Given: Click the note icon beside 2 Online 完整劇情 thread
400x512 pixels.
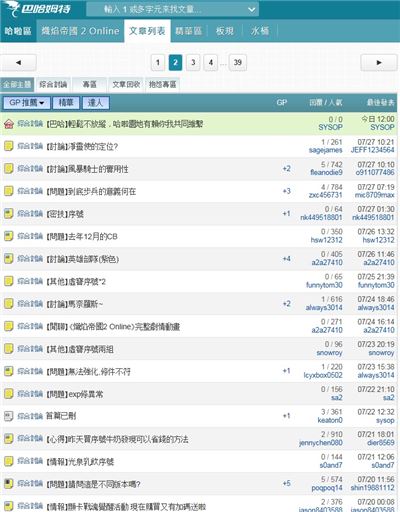Looking at the screenshot, I should pyautogui.click(x=9, y=326).
